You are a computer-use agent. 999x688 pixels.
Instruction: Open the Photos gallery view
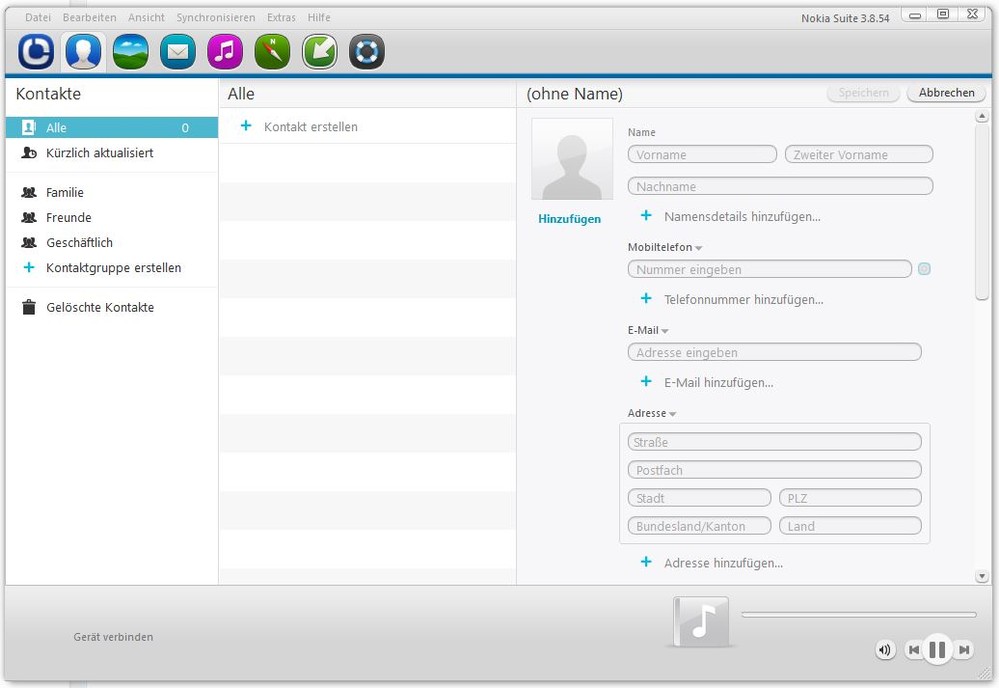coord(131,52)
